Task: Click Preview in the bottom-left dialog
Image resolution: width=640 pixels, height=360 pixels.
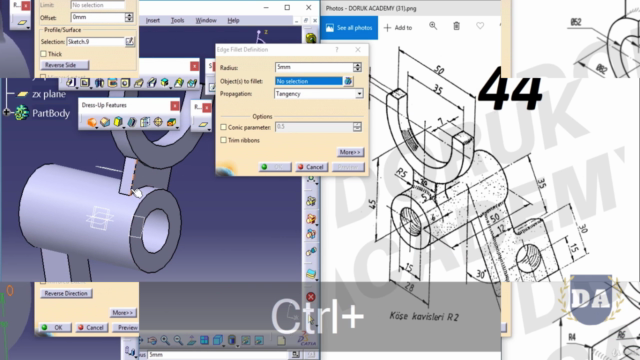Action: (x=127, y=327)
